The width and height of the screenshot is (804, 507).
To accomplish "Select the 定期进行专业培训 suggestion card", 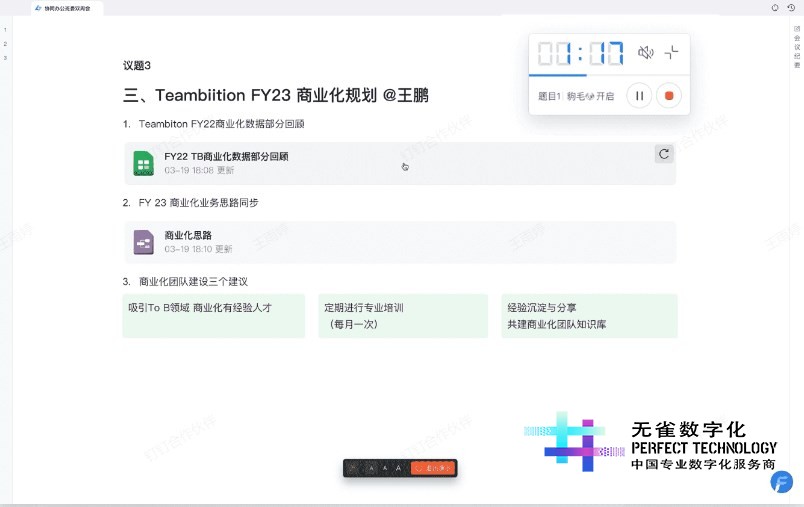I will [403, 316].
